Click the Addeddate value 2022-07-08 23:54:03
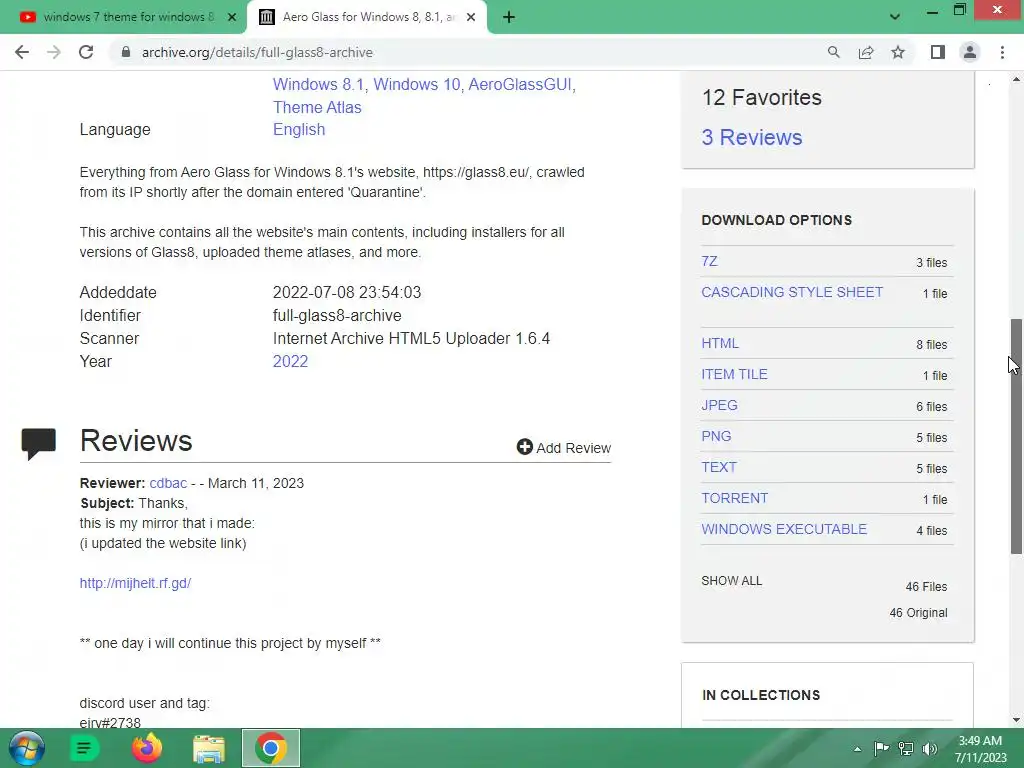 click(347, 292)
